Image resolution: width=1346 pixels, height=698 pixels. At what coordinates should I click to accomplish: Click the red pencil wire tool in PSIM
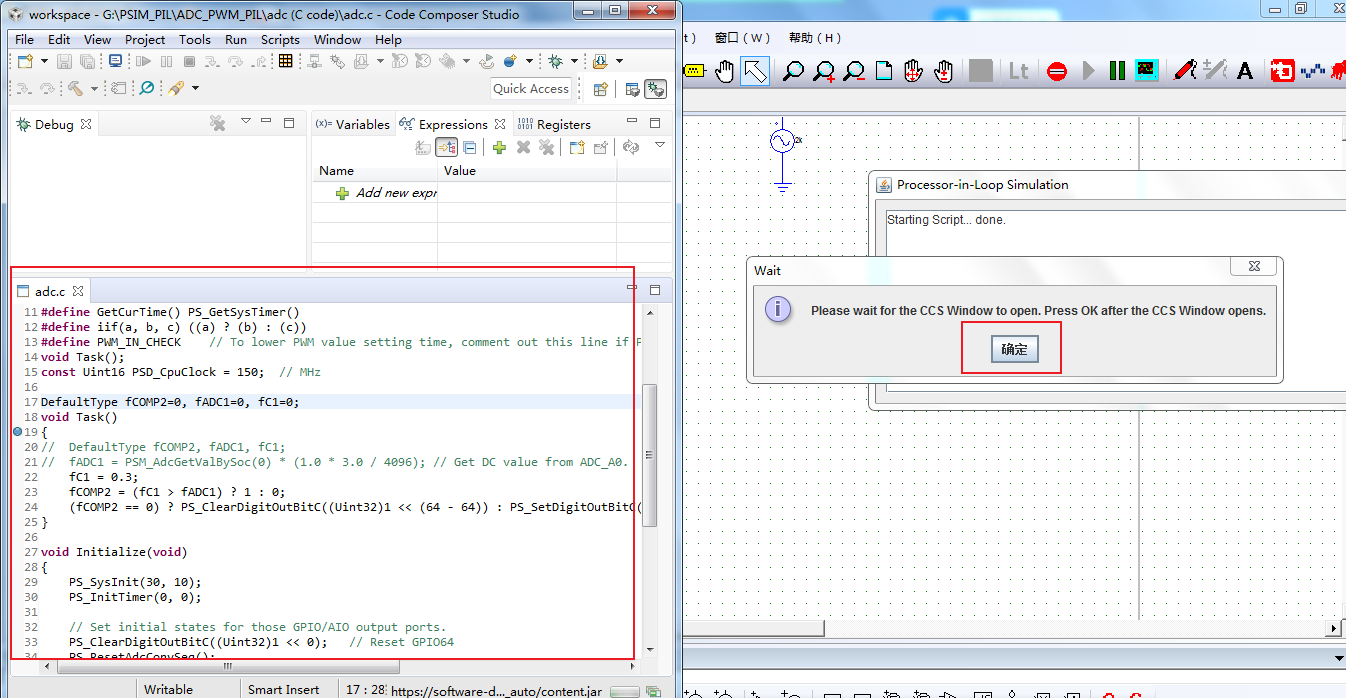1184,71
